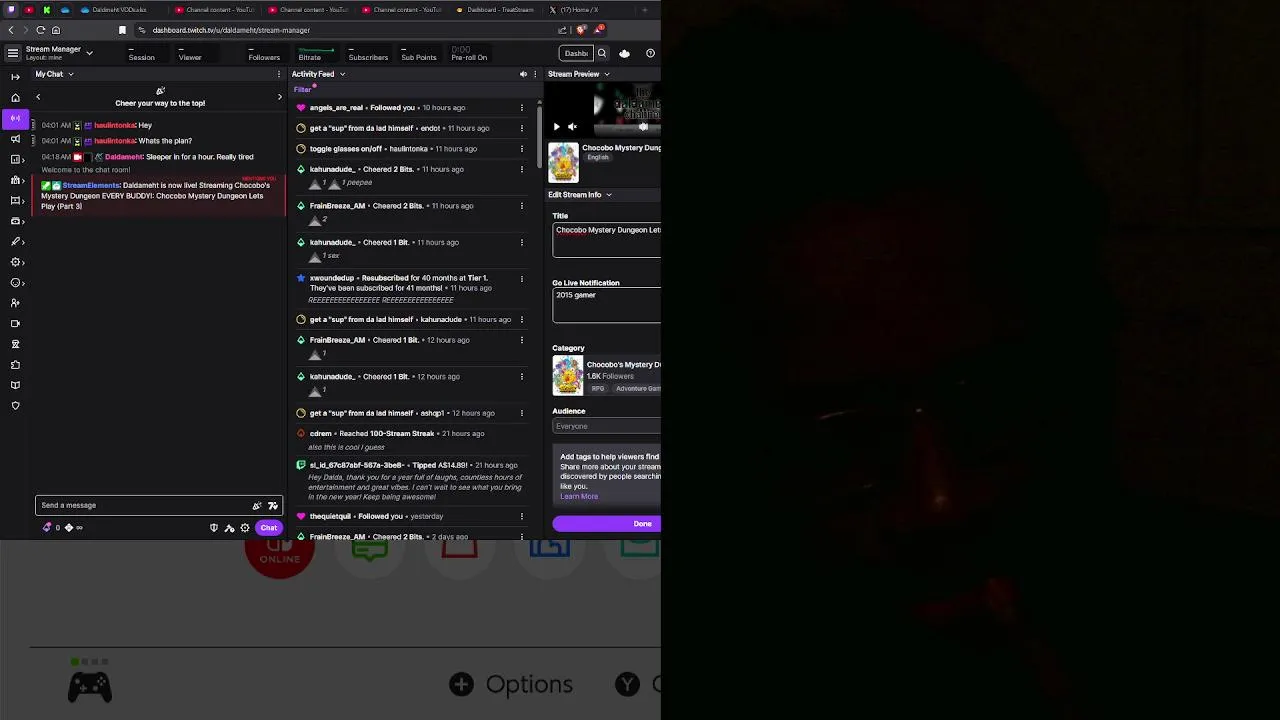This screenshot has width=1280, height=720.
Task: Open the add-user sidebar icon
Action: click(x=15, y=303)
